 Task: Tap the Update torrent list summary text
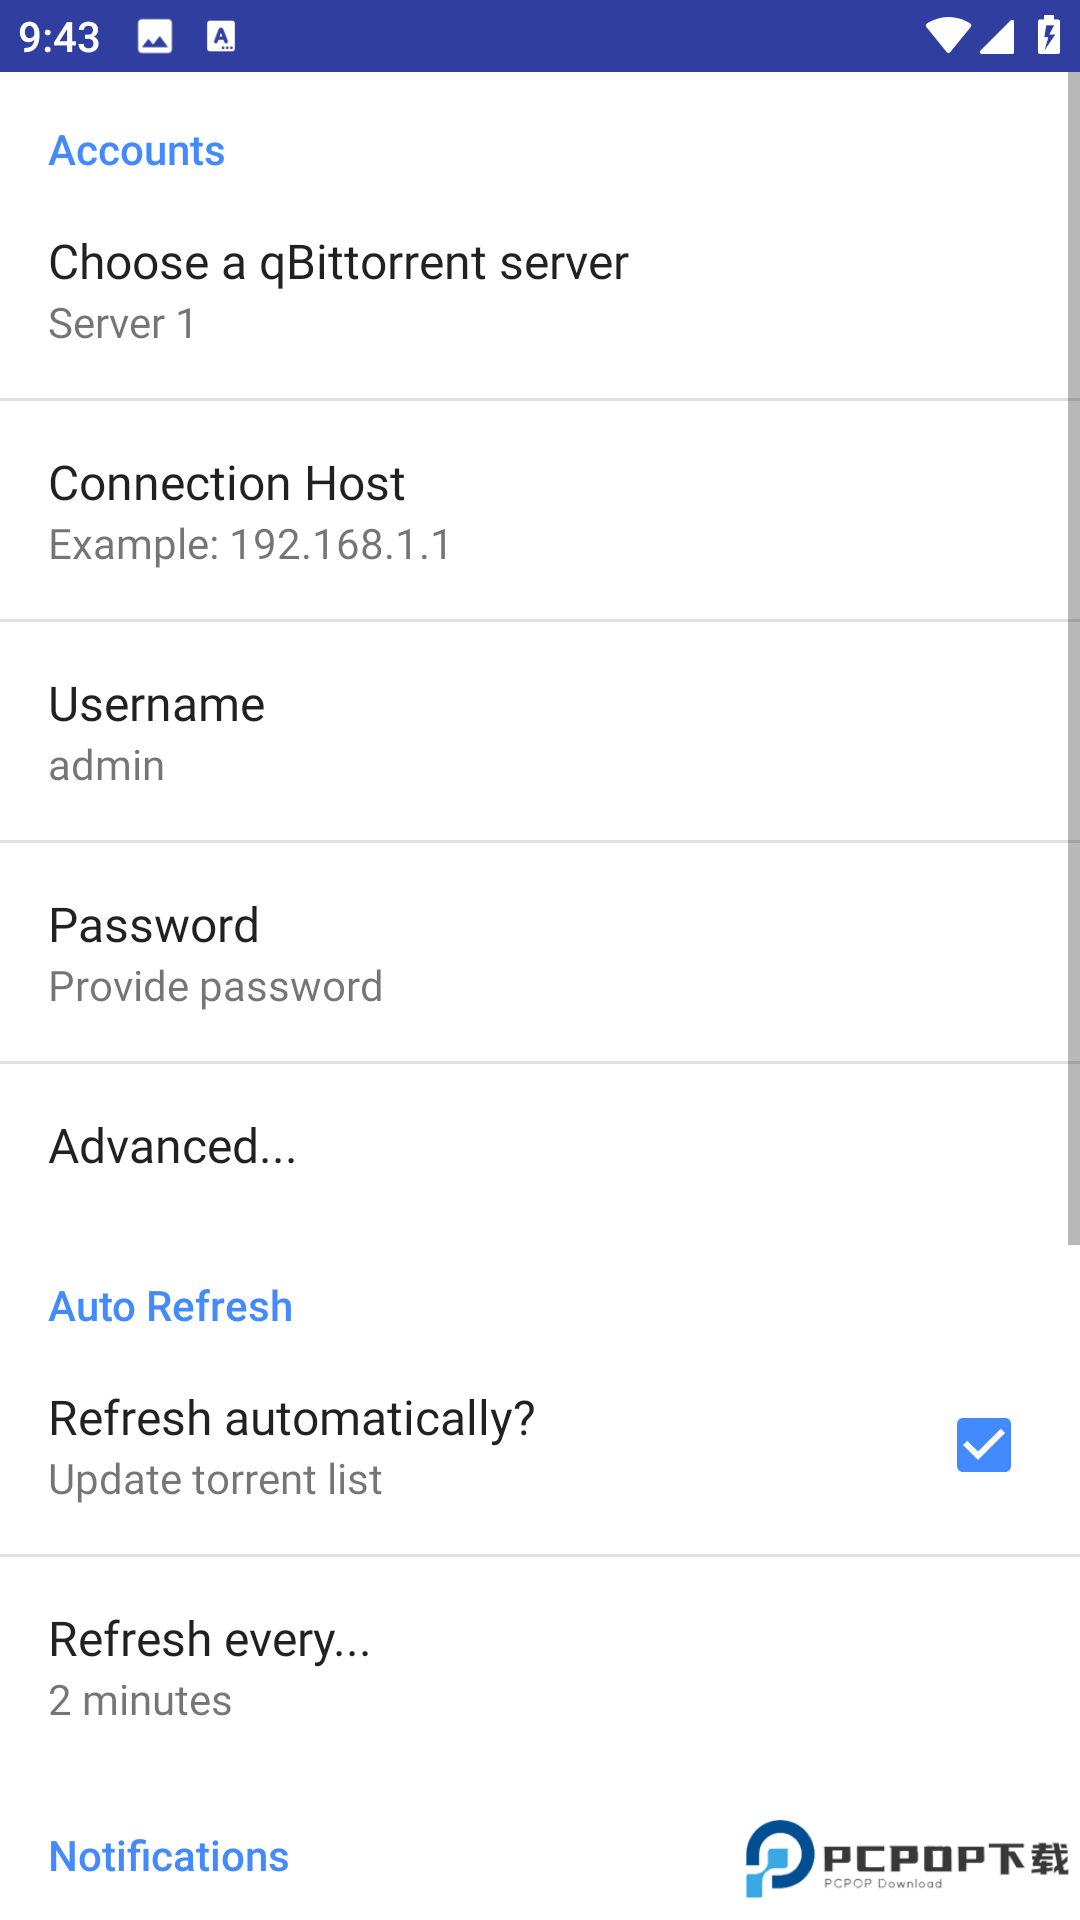point(215,1480)
